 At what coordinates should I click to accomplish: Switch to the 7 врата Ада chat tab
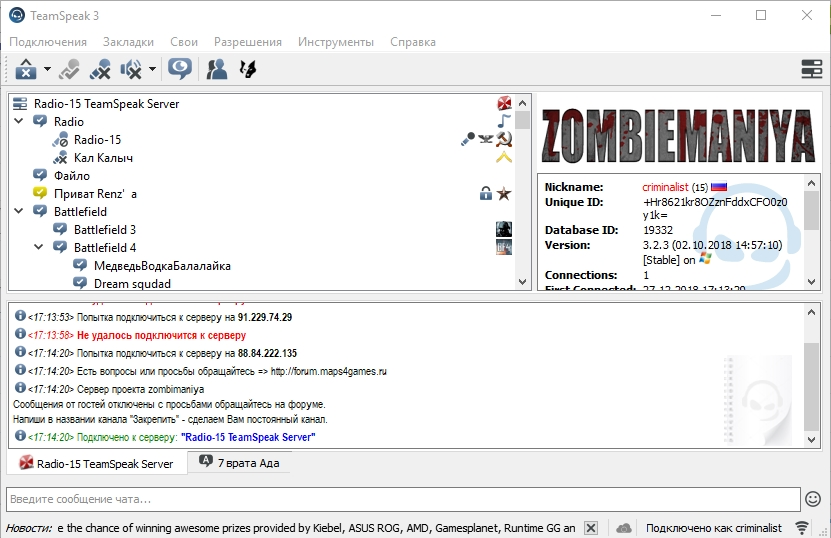tap(239, 462)
